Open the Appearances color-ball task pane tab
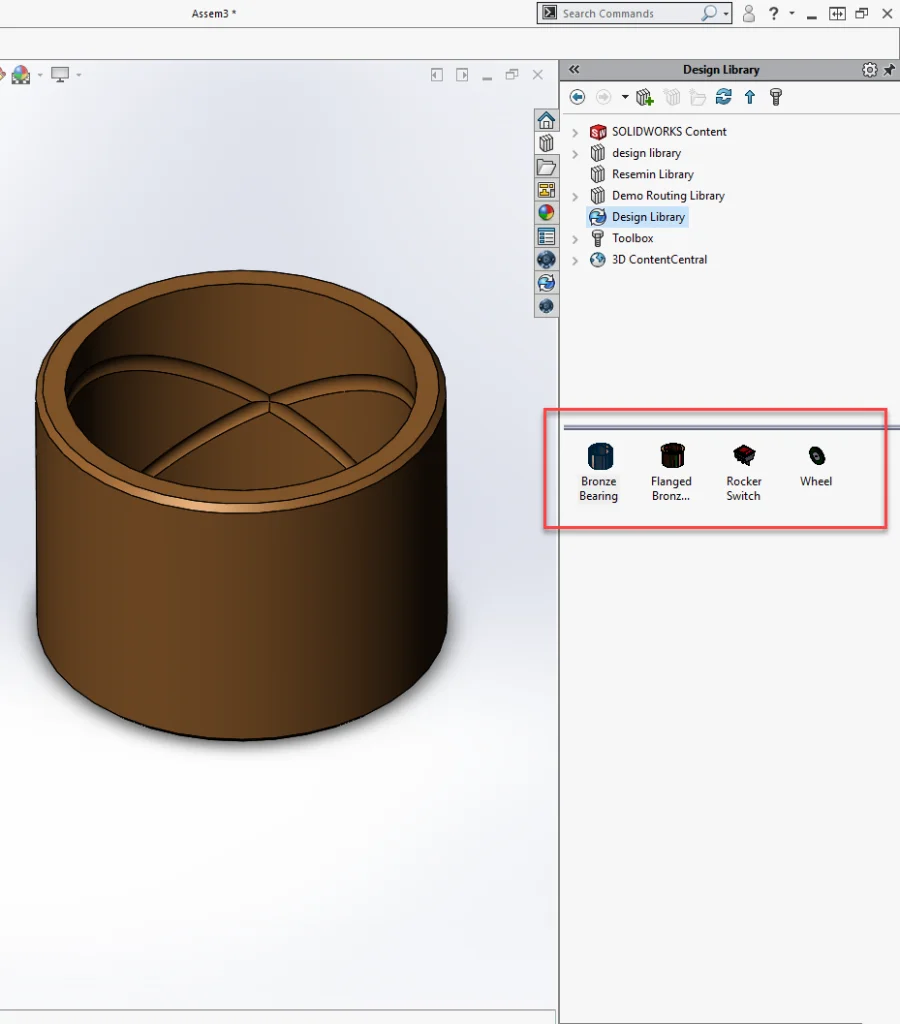The width and height of the screenshot is (900, 1024). [x=546, y=213]
